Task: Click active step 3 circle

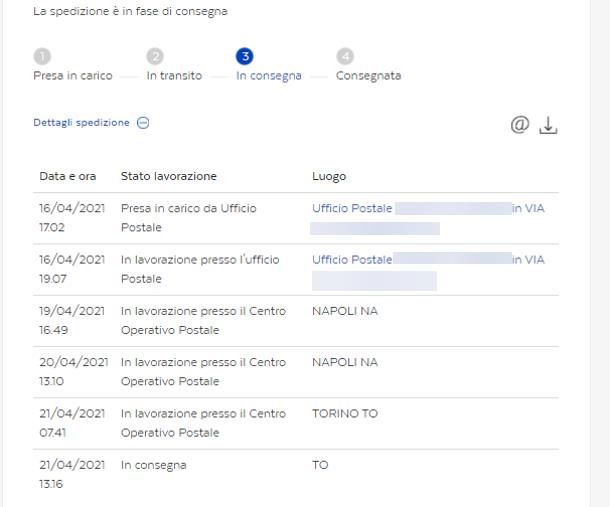Action: coord(245,56)
